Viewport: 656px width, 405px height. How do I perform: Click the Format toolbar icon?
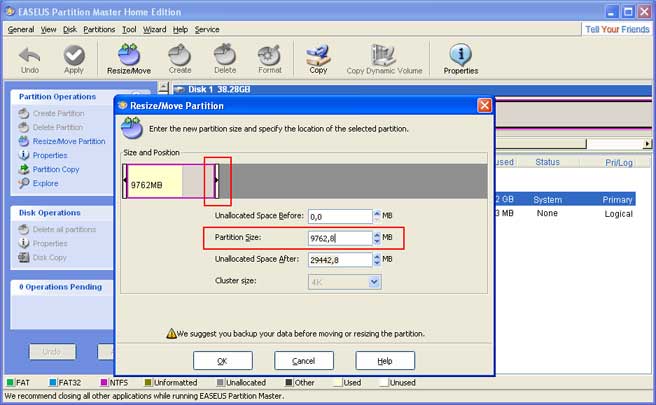click(x=269, y=54)
